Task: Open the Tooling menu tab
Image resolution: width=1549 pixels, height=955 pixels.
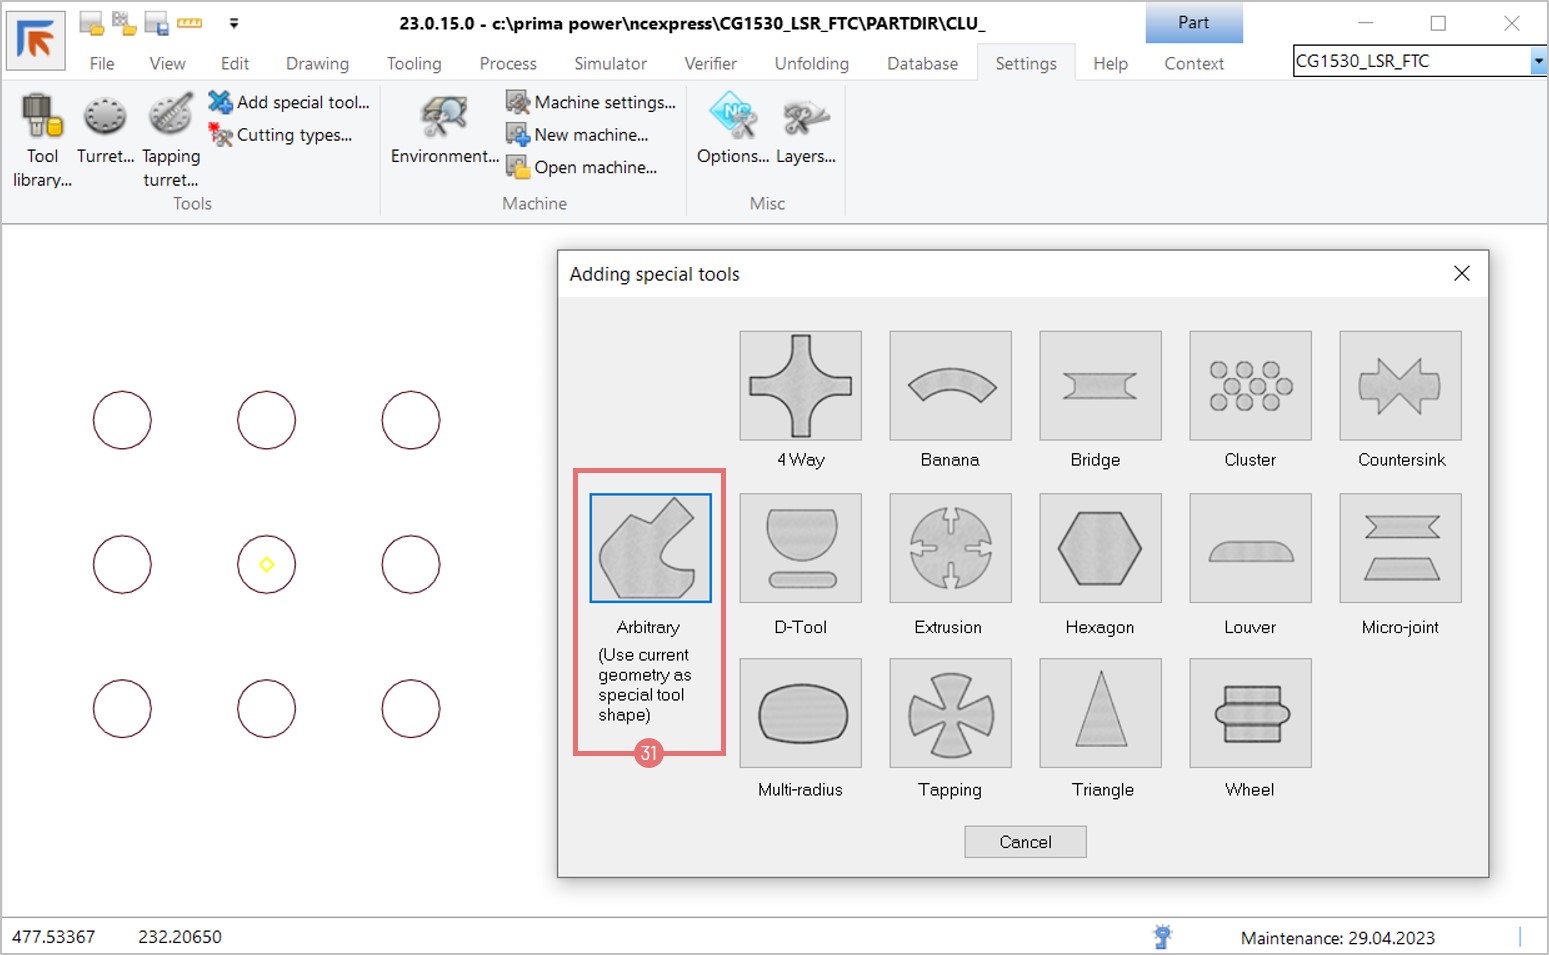Action: coord(414,64)
